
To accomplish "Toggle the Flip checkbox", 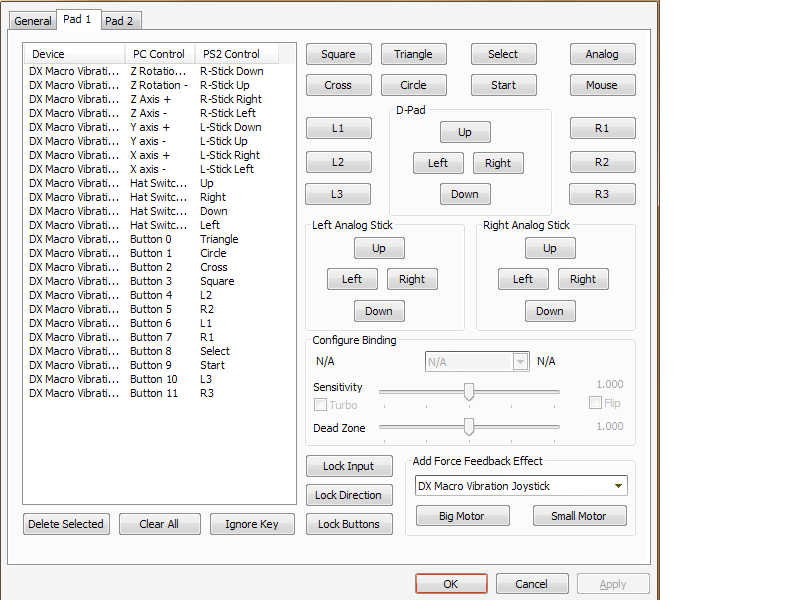I will 596,403.
